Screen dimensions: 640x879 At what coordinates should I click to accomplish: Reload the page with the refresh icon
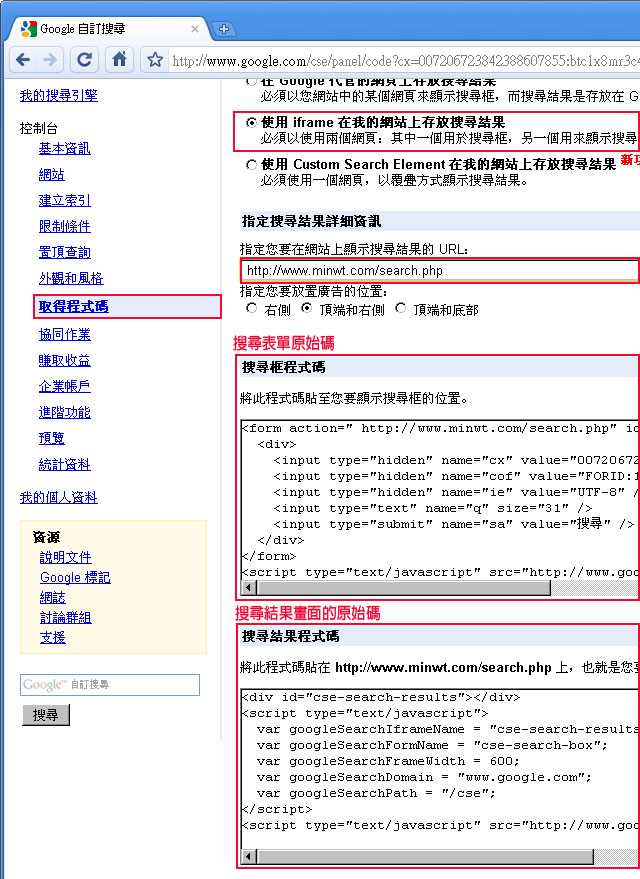click(85, 59)
